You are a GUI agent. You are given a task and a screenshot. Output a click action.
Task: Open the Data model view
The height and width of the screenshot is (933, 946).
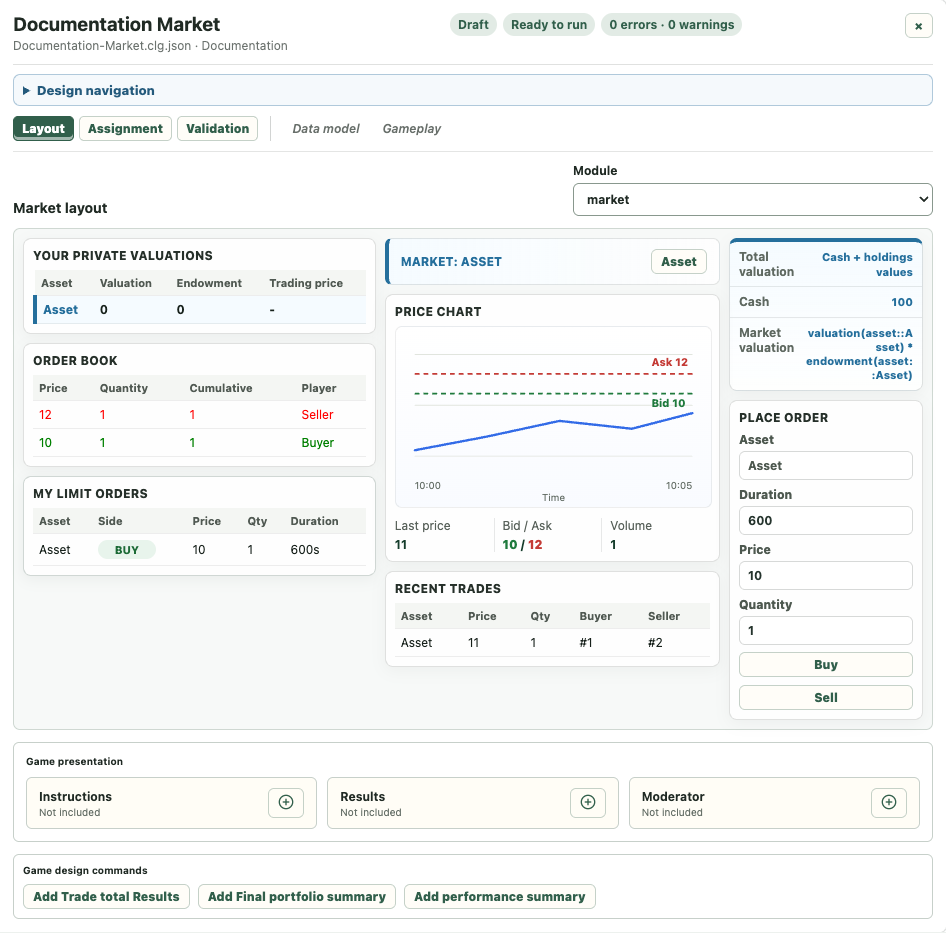(326, 129)
